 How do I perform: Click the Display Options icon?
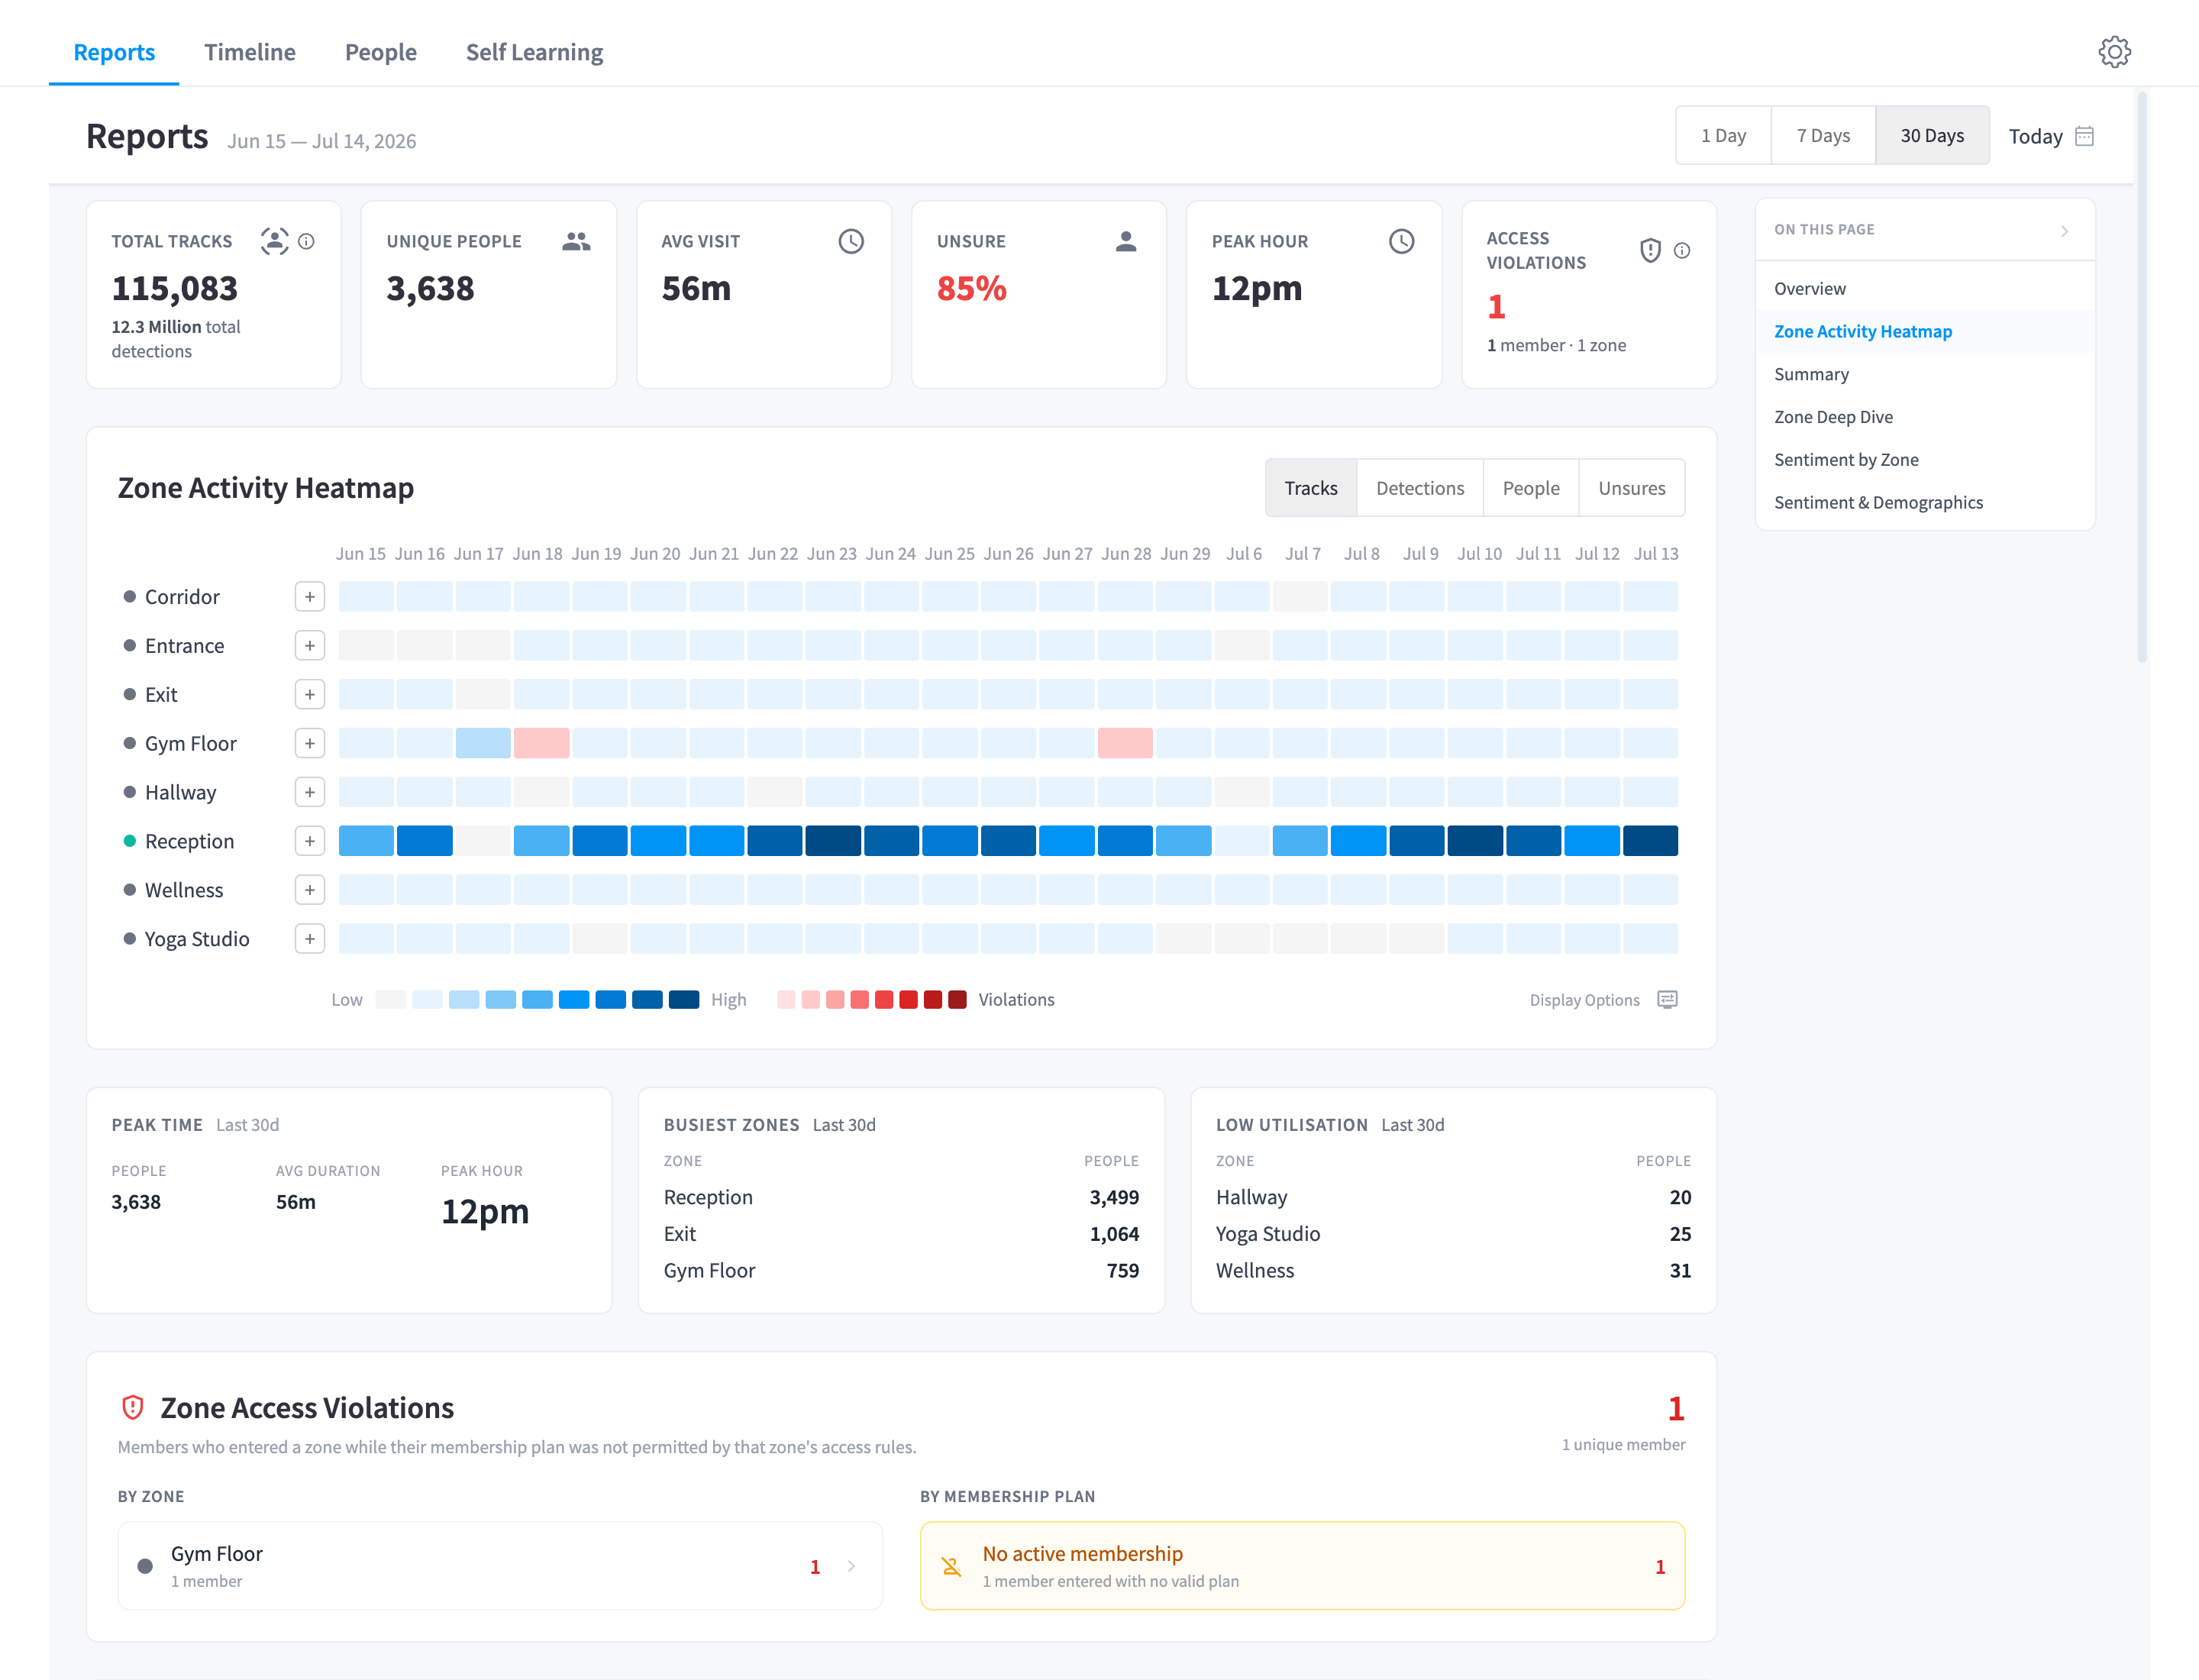click(x=1667, y=999)
